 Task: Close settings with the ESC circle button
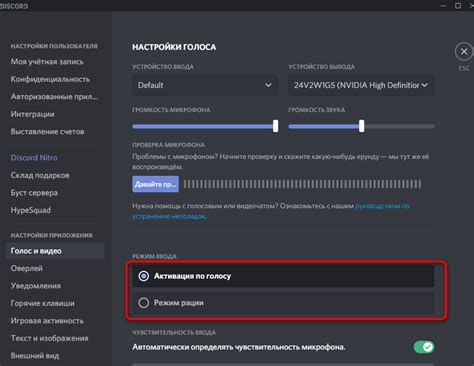(464, 52)
